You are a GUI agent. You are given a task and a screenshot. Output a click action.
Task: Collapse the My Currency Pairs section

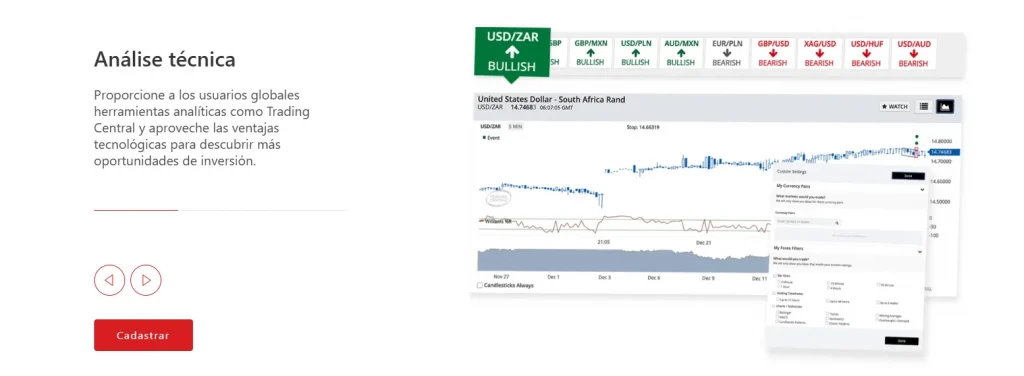922,190
